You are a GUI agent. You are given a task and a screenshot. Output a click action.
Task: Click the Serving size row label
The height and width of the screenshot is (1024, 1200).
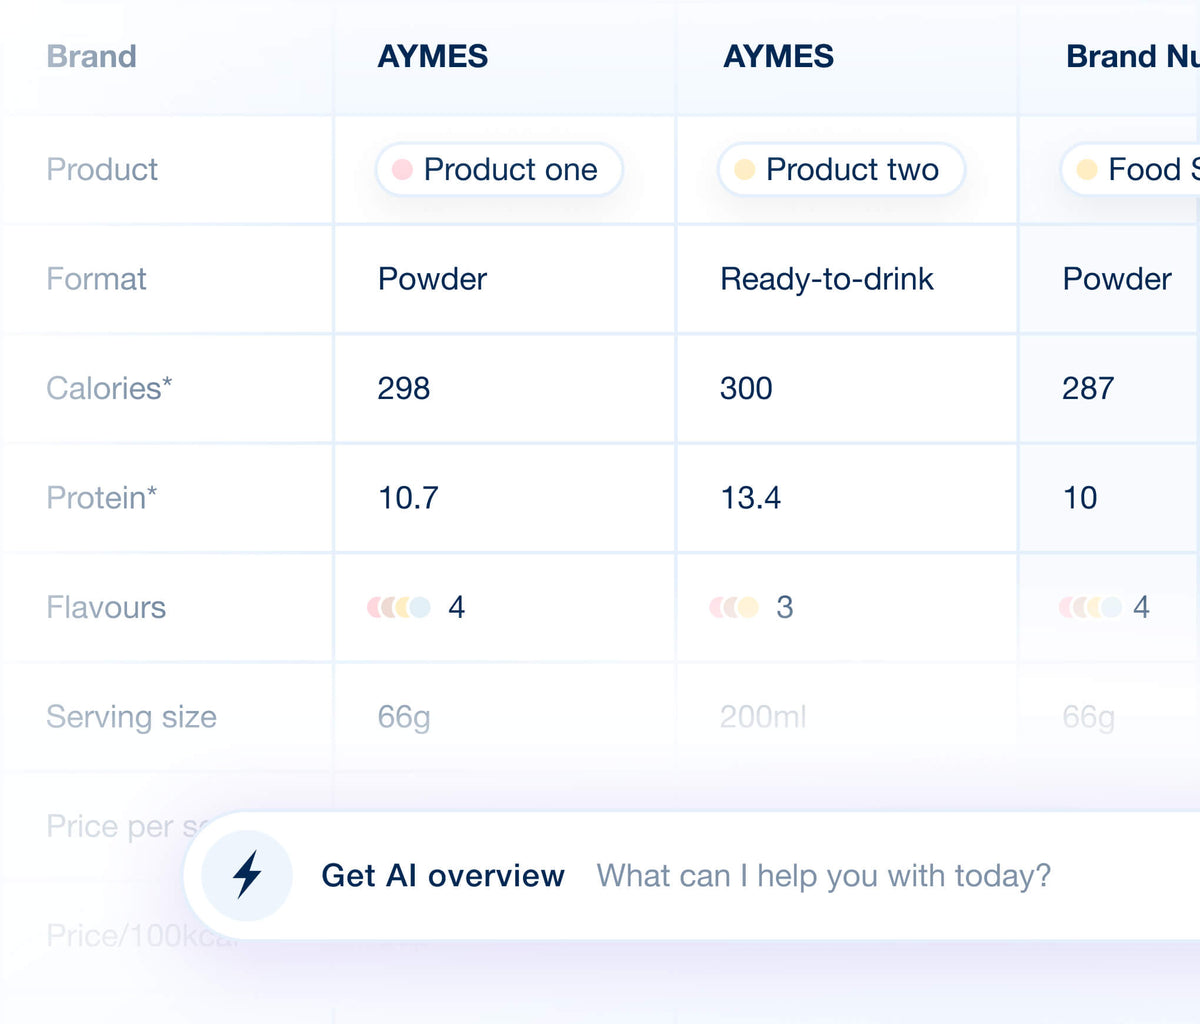coord(131,717)
